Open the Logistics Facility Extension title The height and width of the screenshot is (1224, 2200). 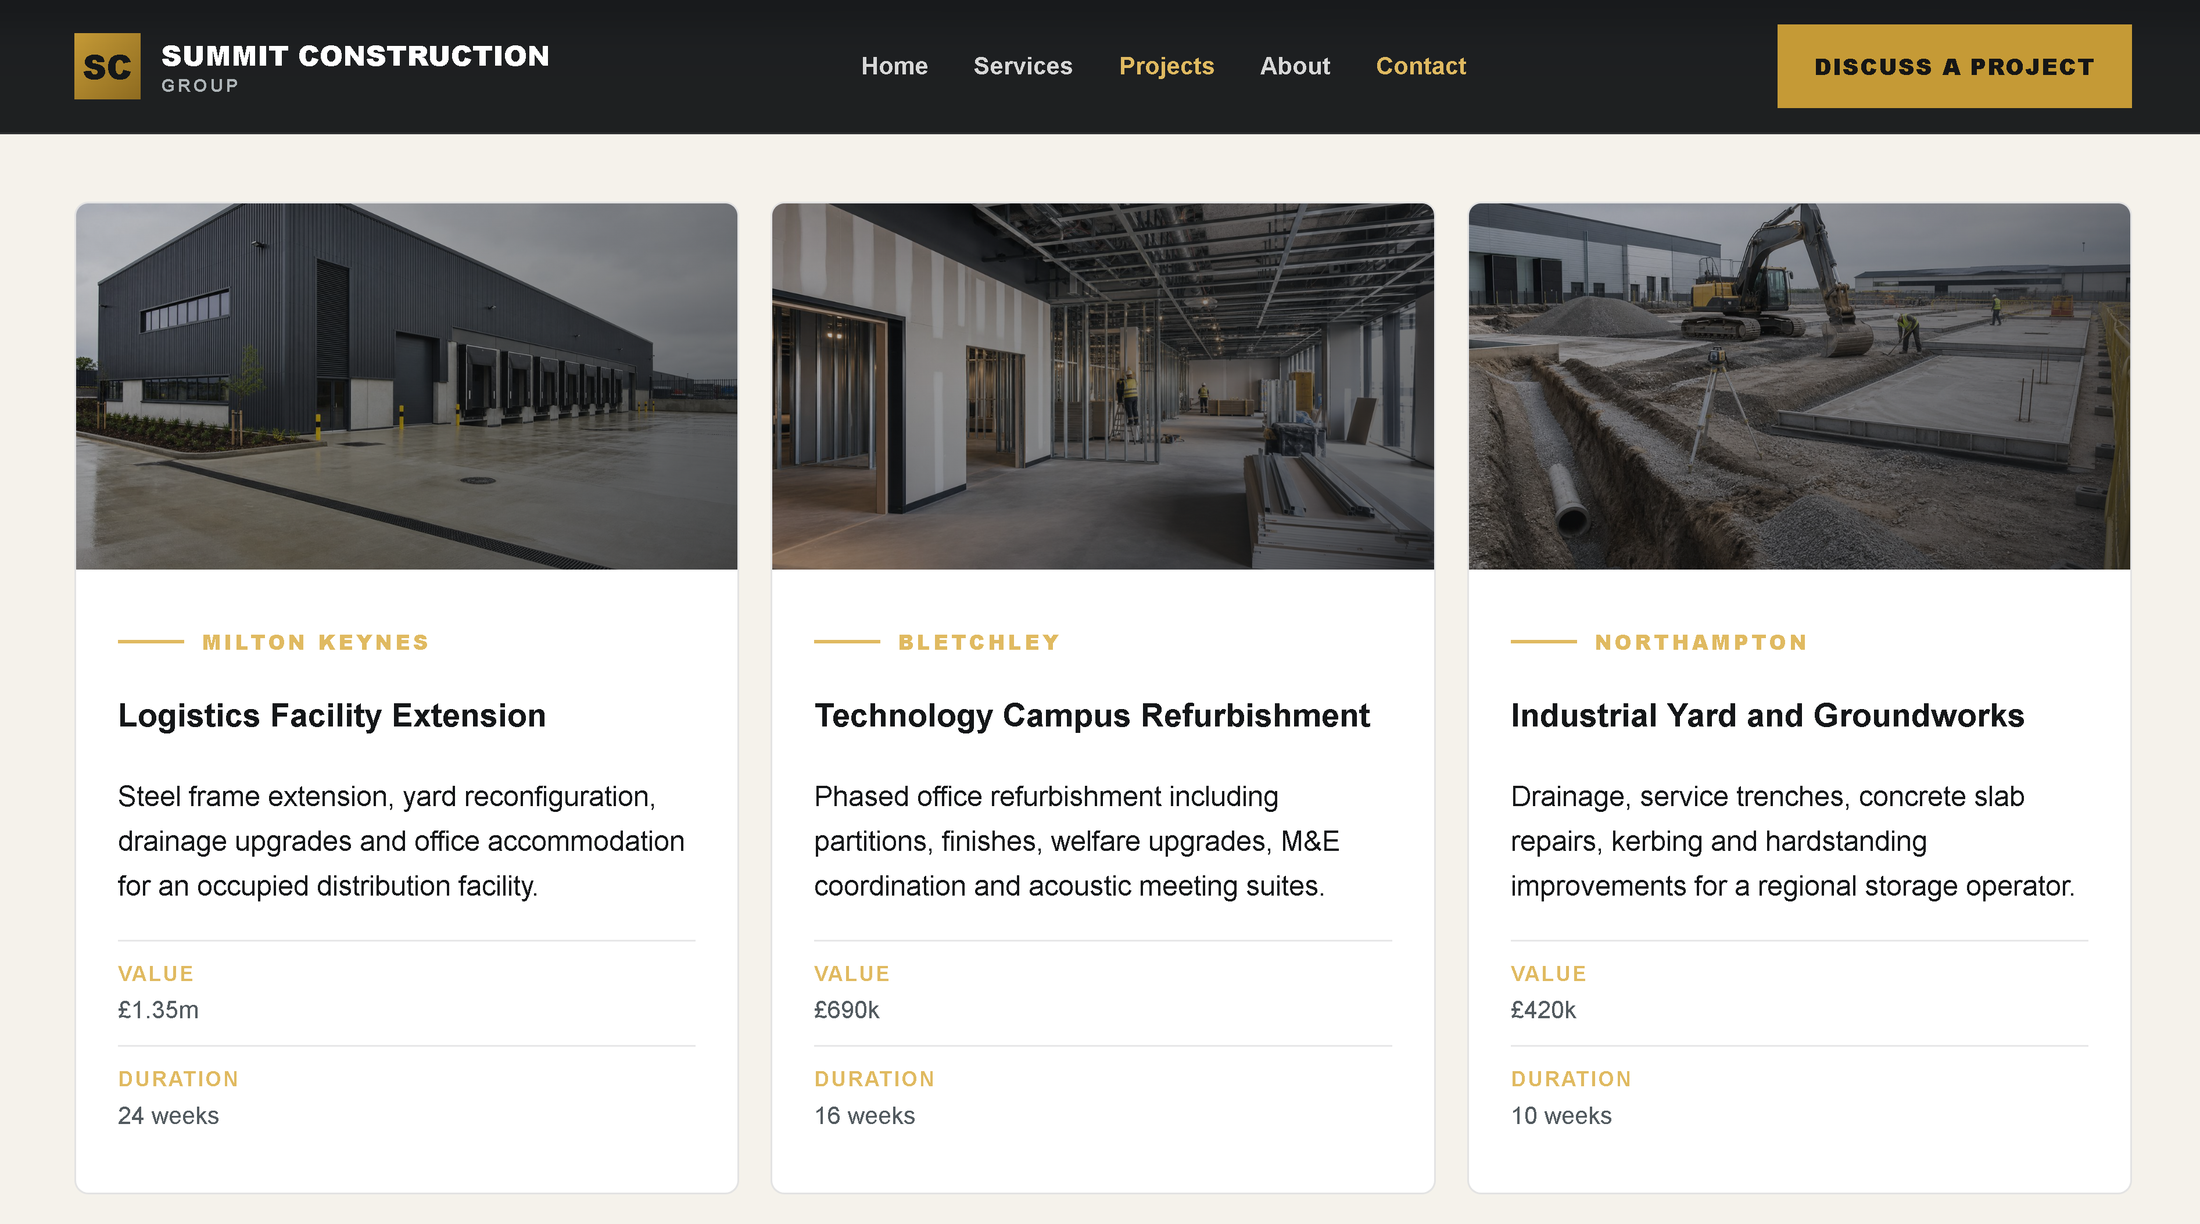[x=332, y=716]
